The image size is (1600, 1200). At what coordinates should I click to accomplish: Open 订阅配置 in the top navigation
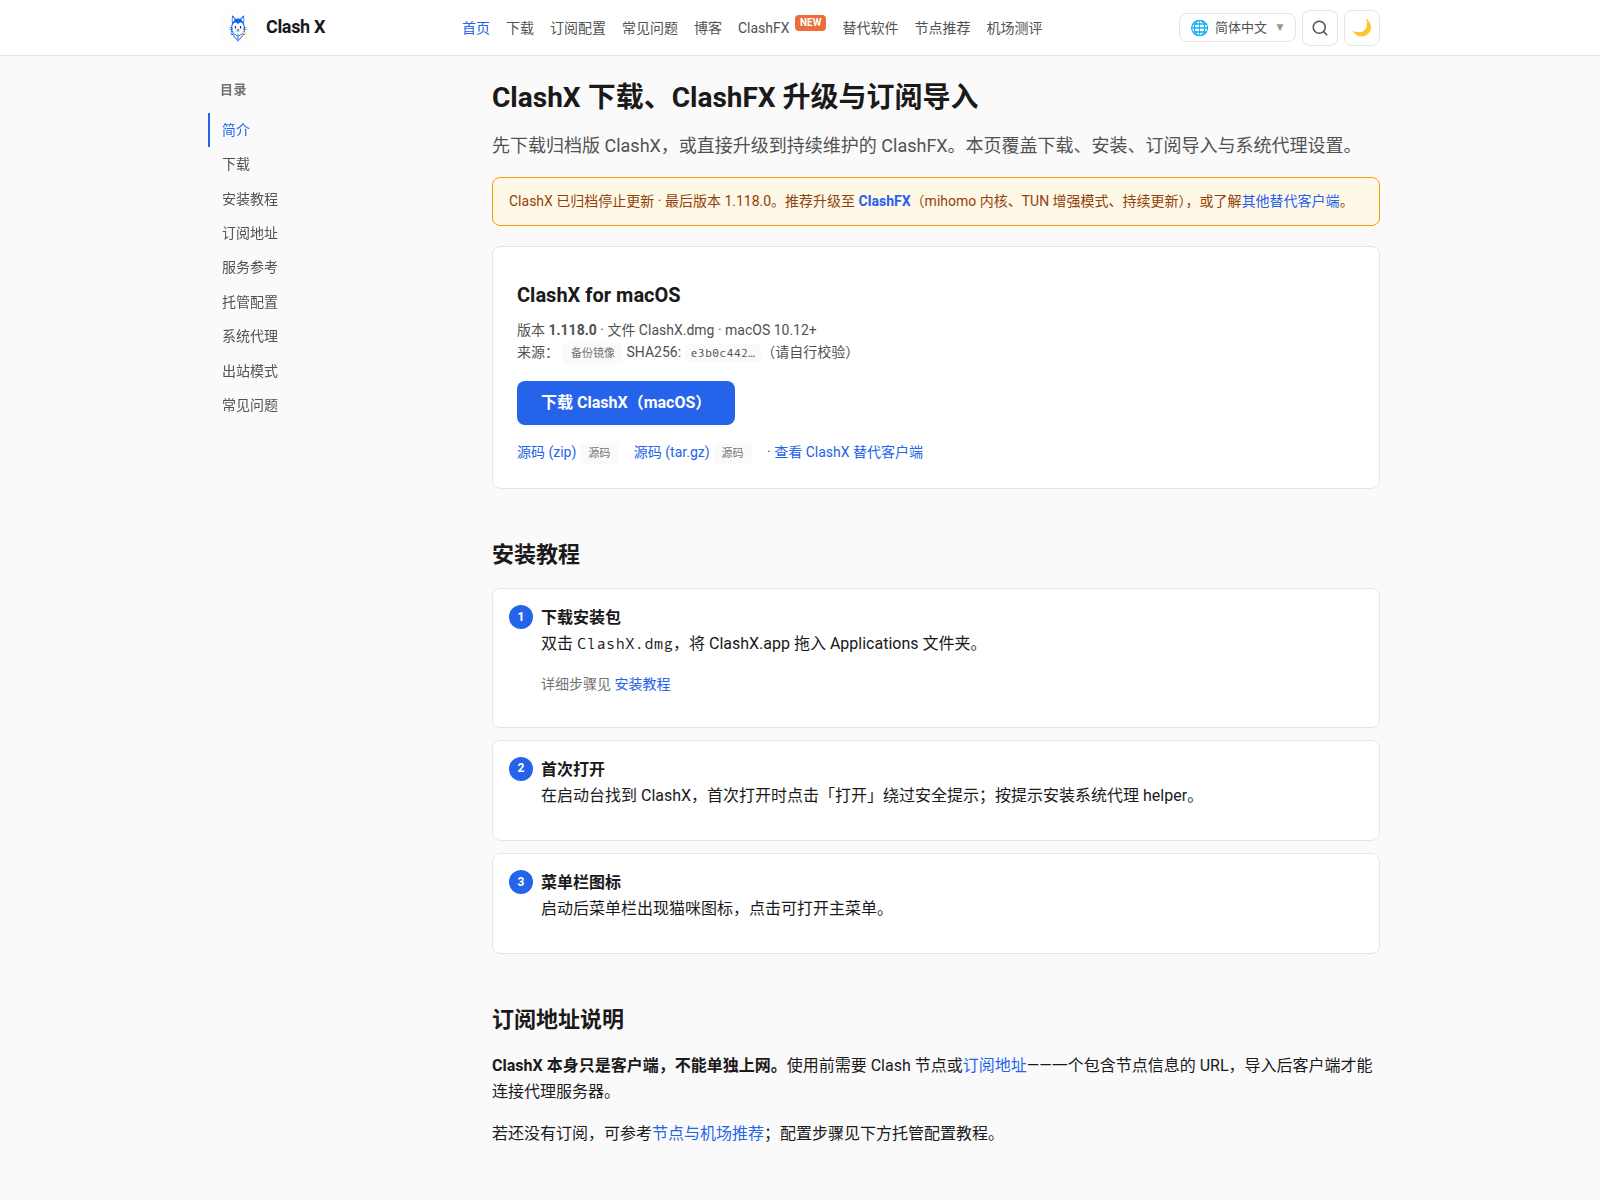point(578,28)
